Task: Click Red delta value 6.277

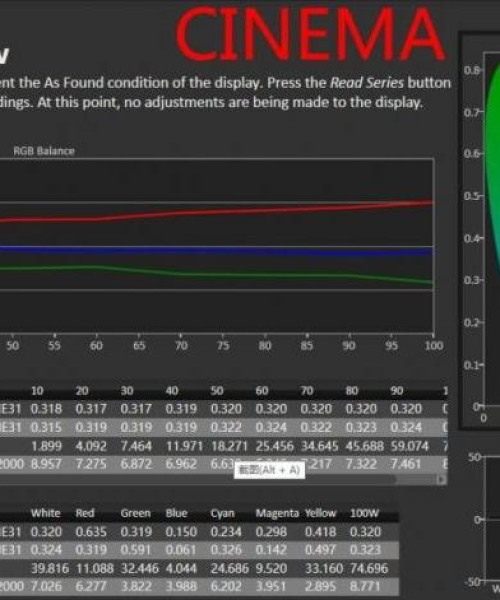Action: click(x=91, y=587)
